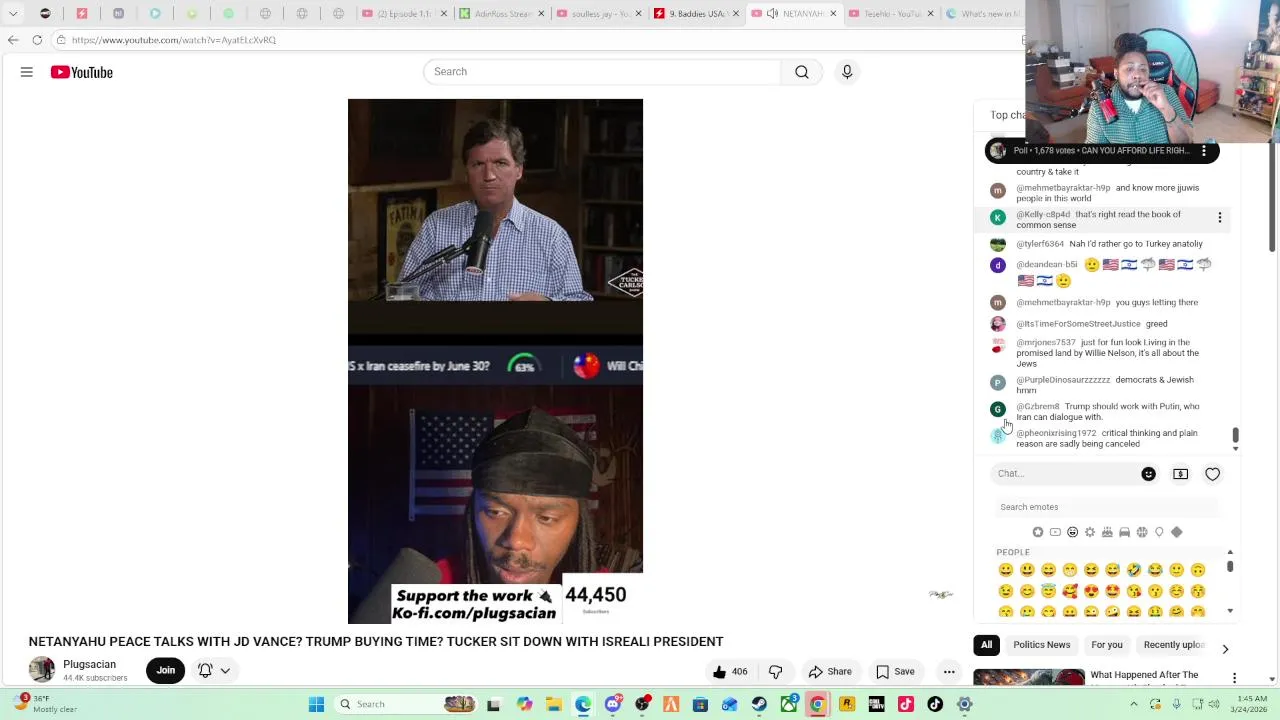Screen dimensions: 1280x720
Task: Open the Top chat view dropdown
Action: tap(1007, 115)
